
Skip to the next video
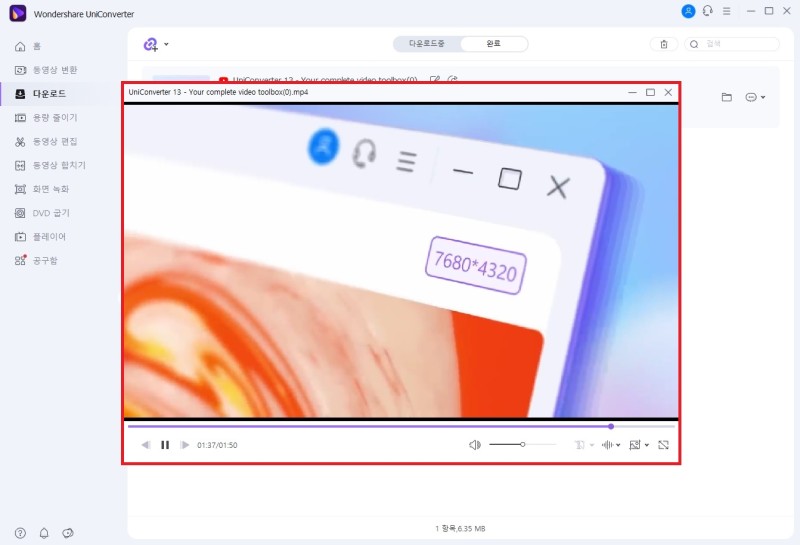point(184,445)
